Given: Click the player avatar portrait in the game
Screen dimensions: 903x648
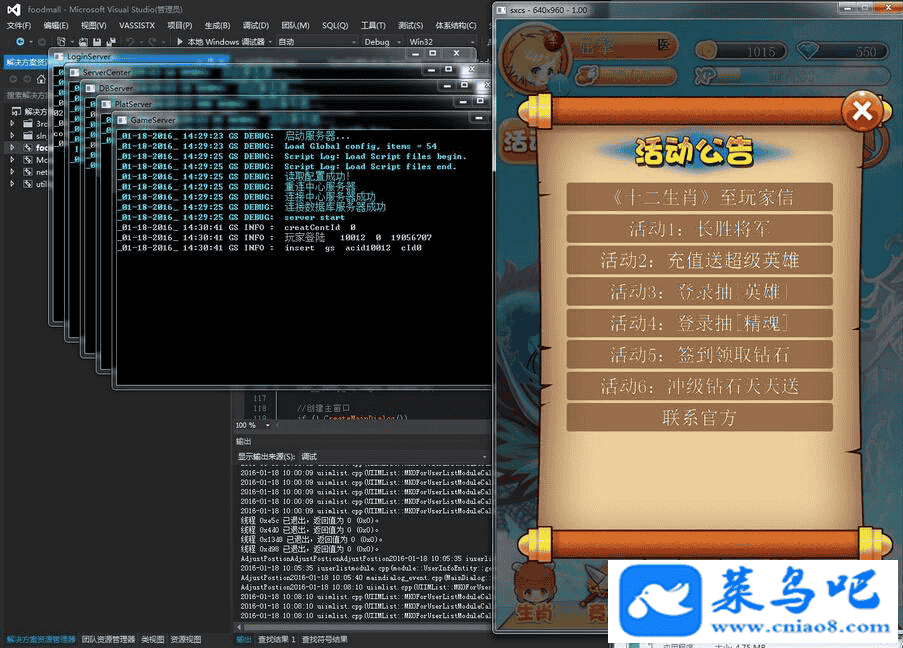Looking at the screenshot, I should [x=529, y=56].
